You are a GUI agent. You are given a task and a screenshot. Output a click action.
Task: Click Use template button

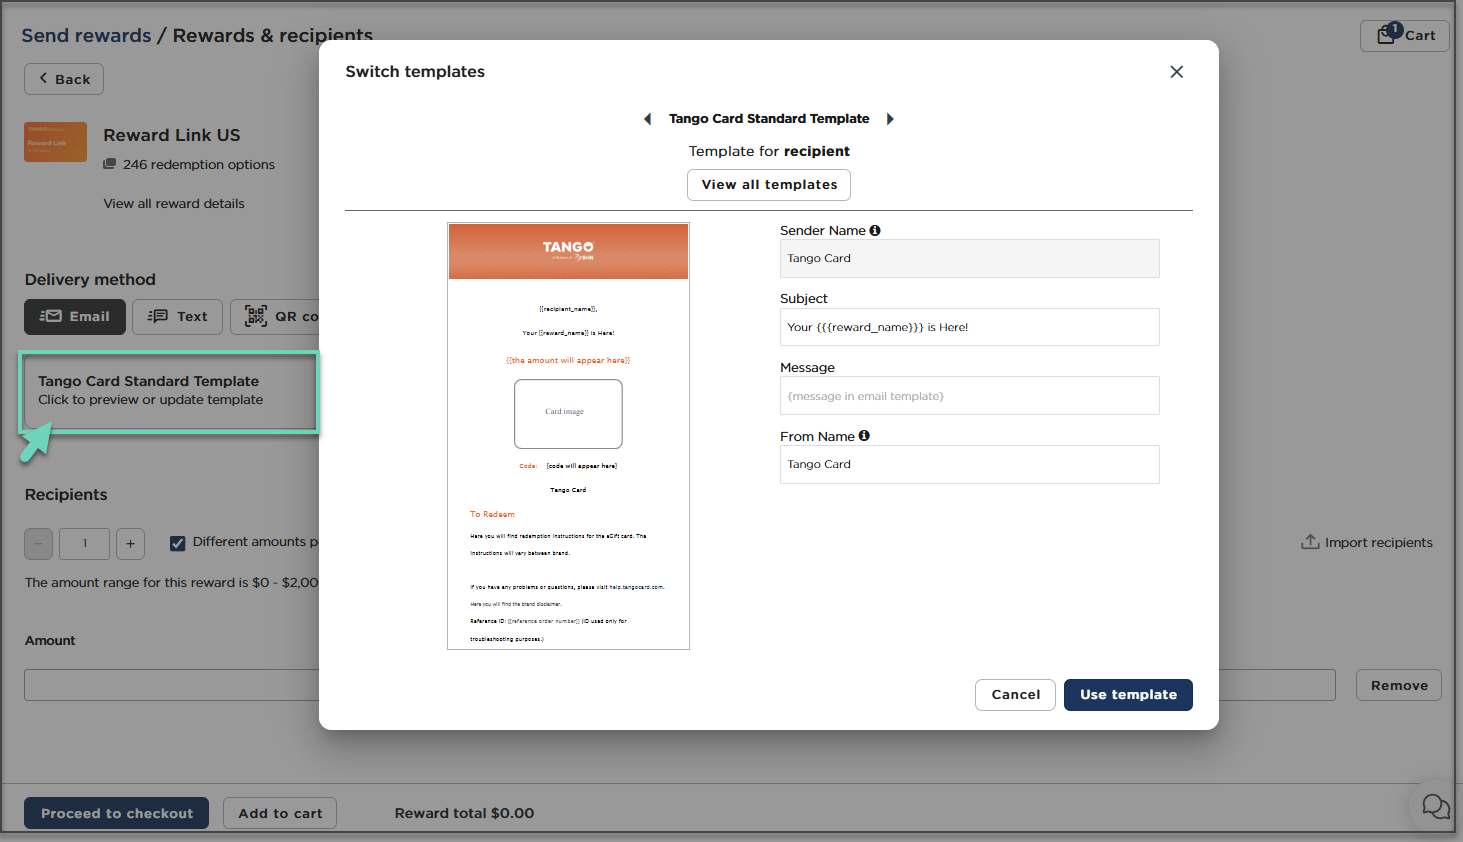tap(1128, 695)
